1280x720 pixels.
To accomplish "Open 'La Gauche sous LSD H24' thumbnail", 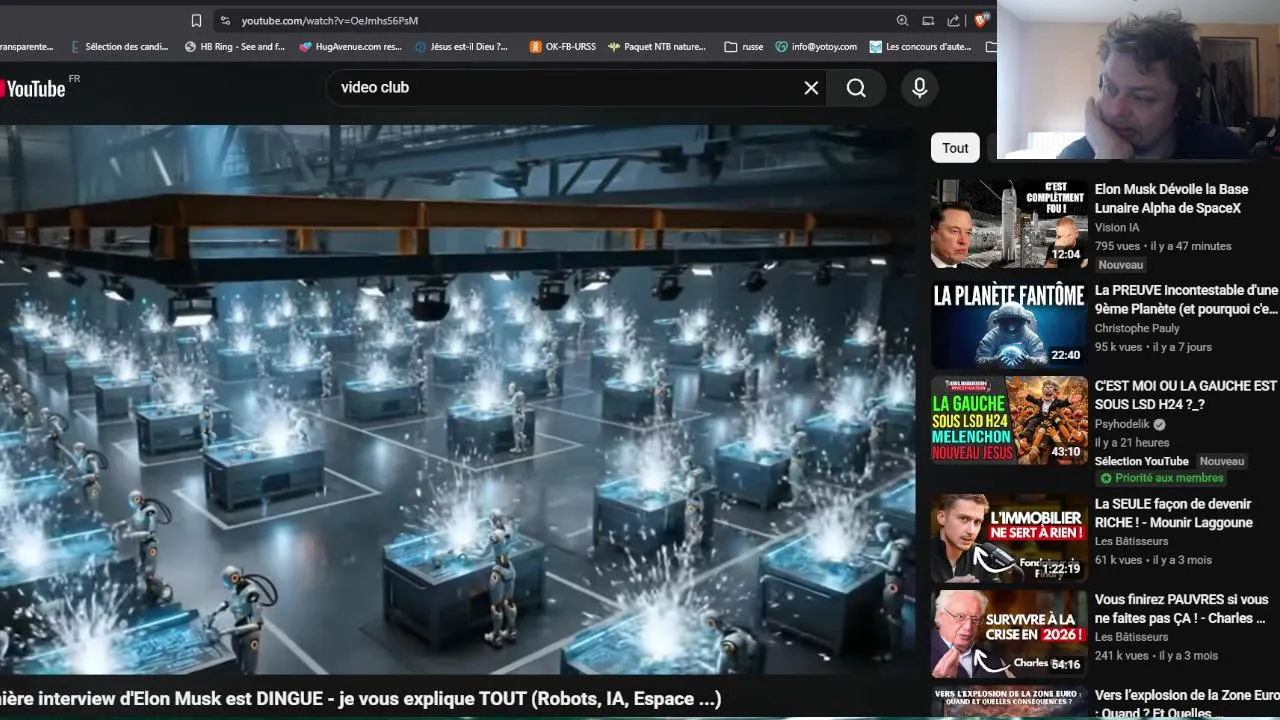I will [x=1008, y=420].
